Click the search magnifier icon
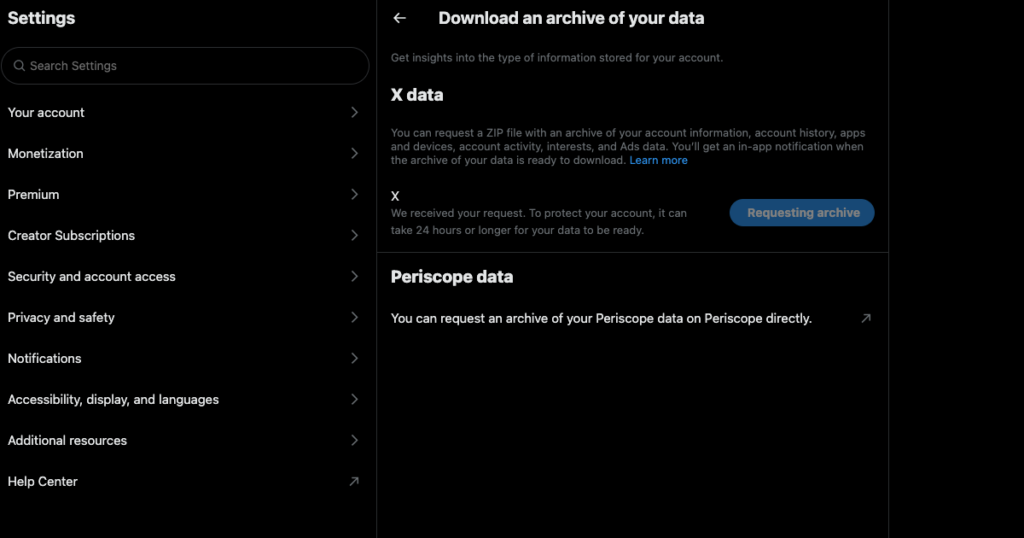The width and height of the screenshot is (1024, 538). tap(19, 66)
